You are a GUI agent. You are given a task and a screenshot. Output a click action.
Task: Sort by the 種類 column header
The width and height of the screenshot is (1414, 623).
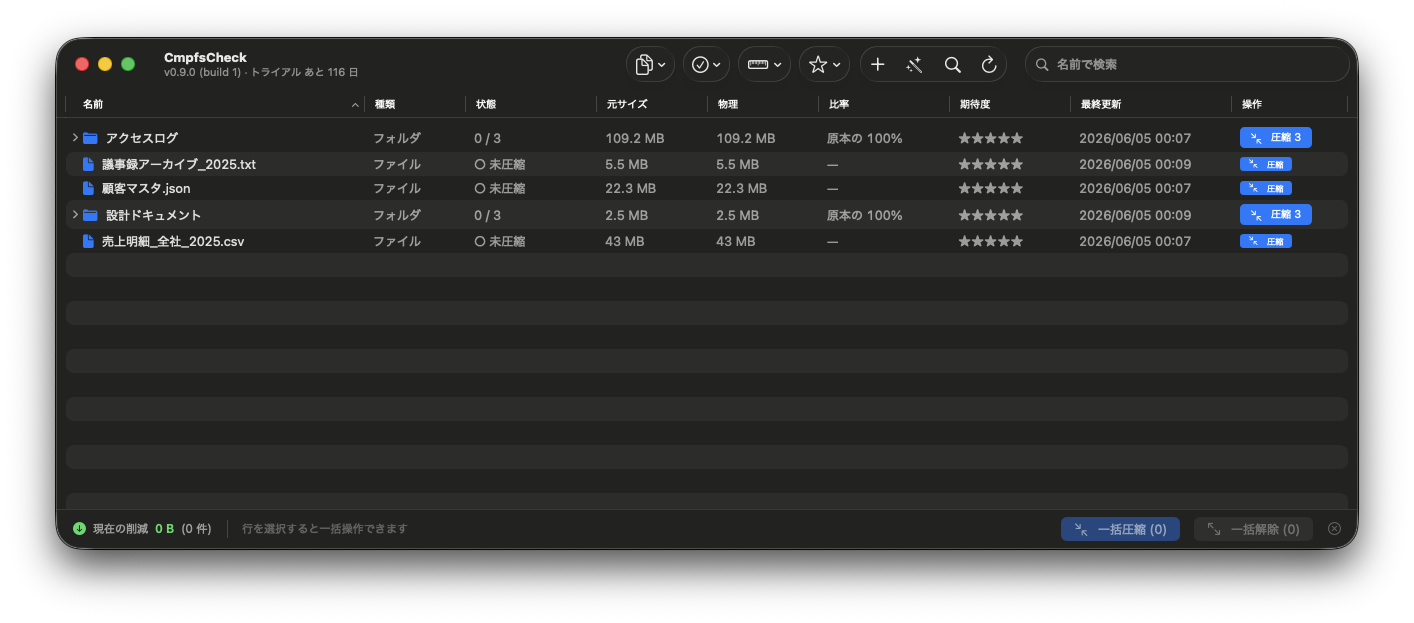pyautogui.click(x=385, y=104)
